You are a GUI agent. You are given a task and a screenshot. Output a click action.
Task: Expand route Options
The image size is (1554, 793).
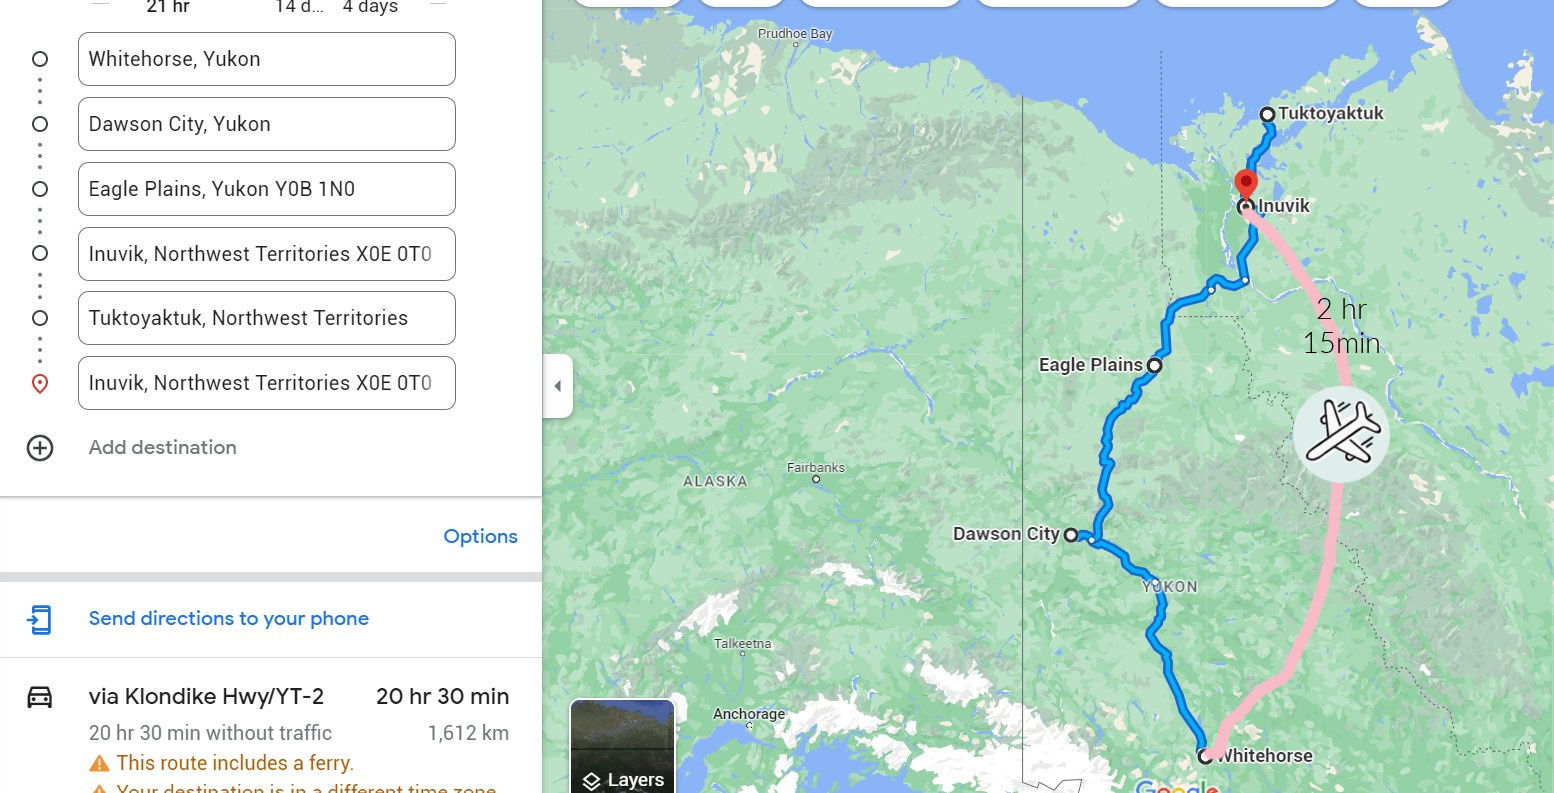pyautogui.click(x=480, y=537)
